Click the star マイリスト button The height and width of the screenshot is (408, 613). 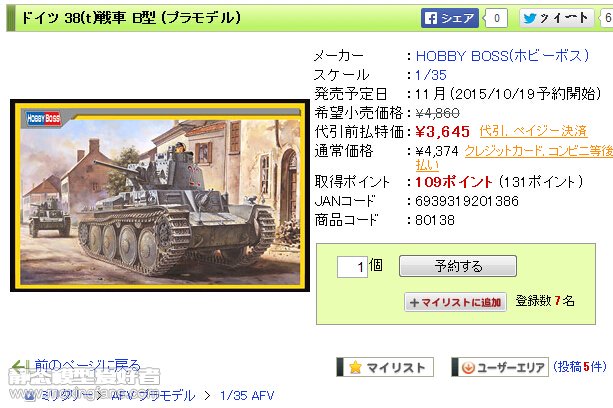click(385, 367)
